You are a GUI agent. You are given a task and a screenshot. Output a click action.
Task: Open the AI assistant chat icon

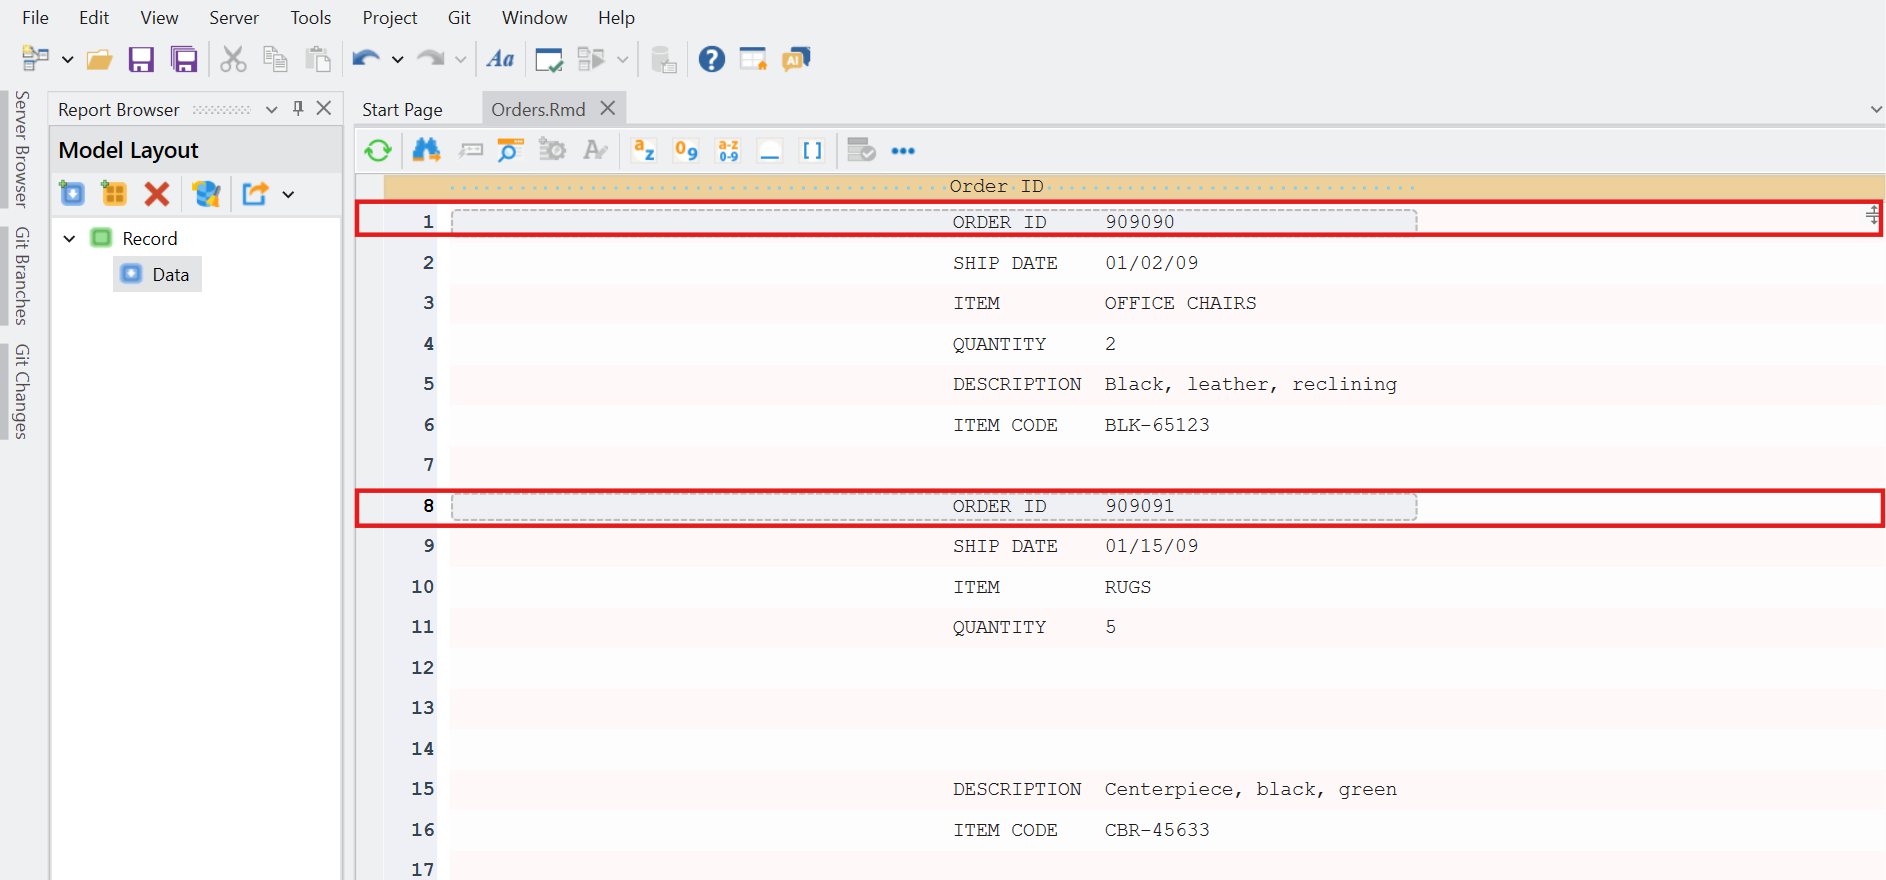[796, 60]
